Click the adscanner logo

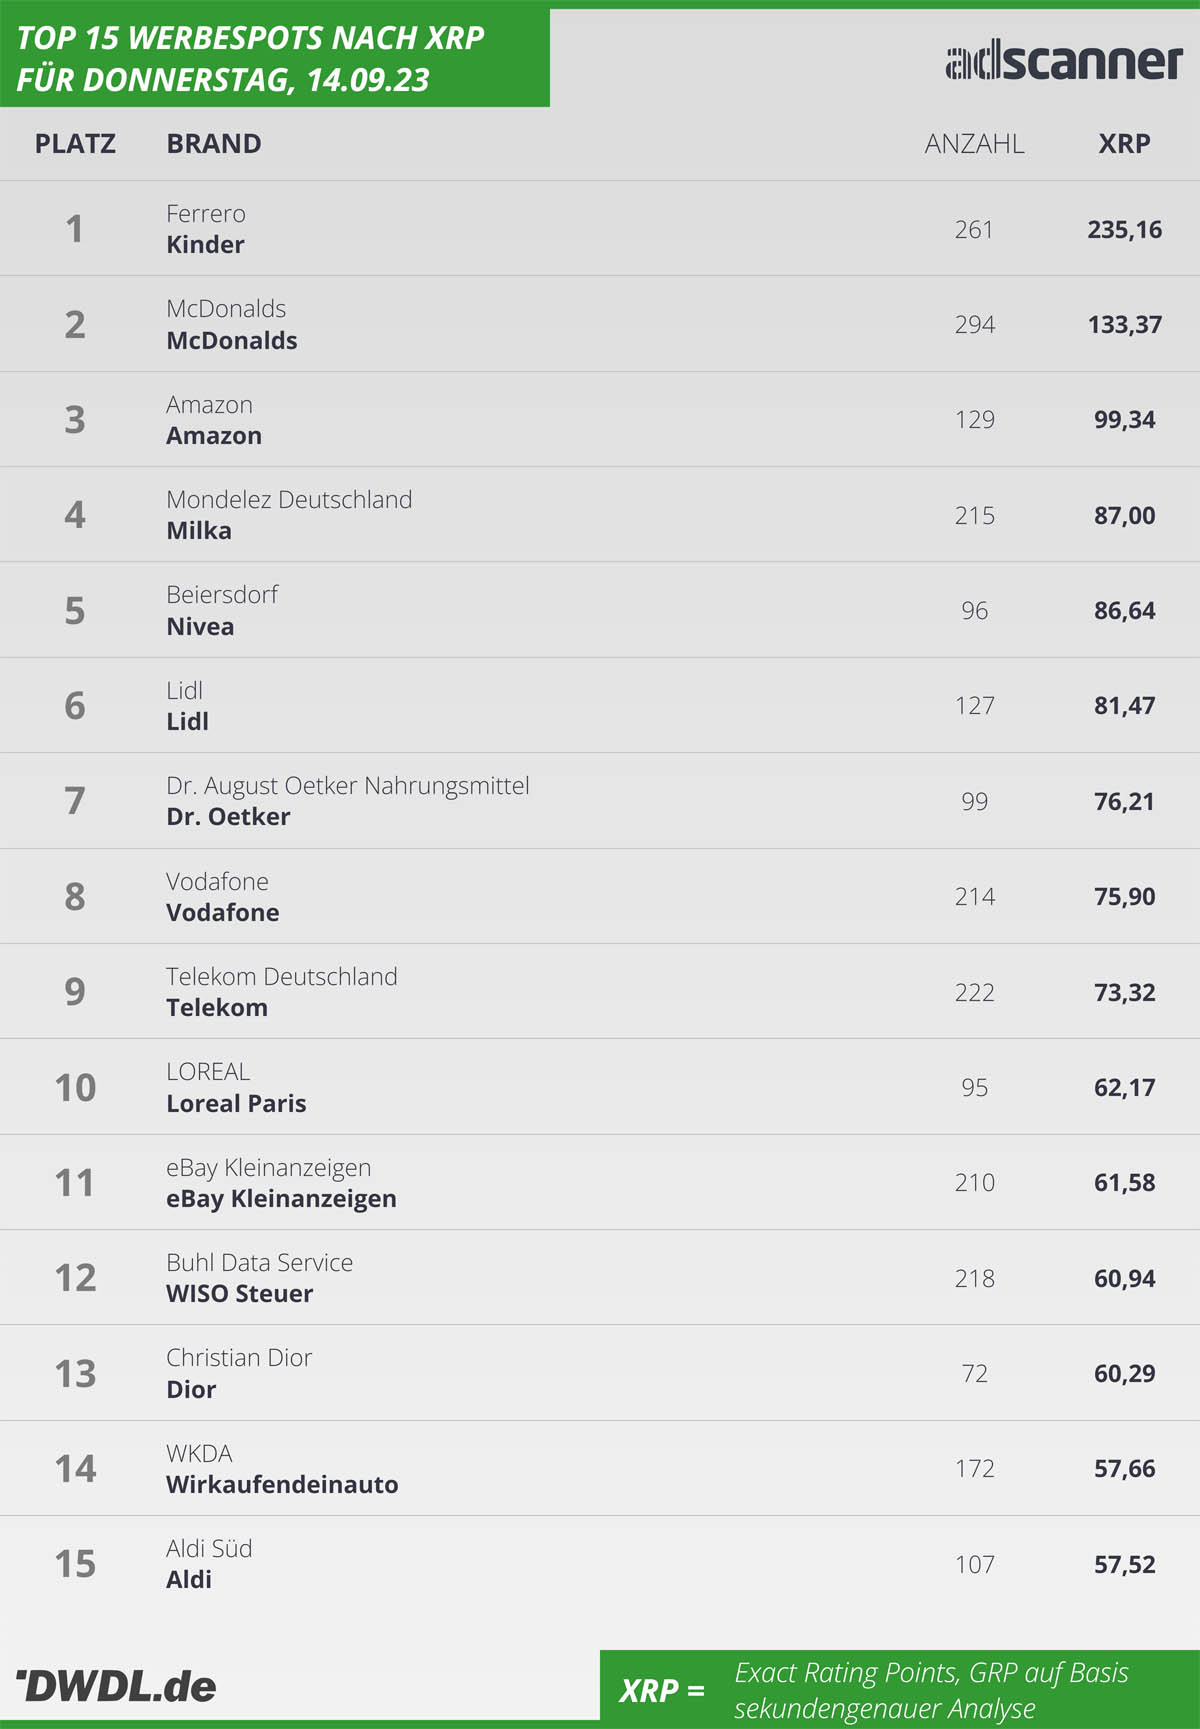(1064, 61)
